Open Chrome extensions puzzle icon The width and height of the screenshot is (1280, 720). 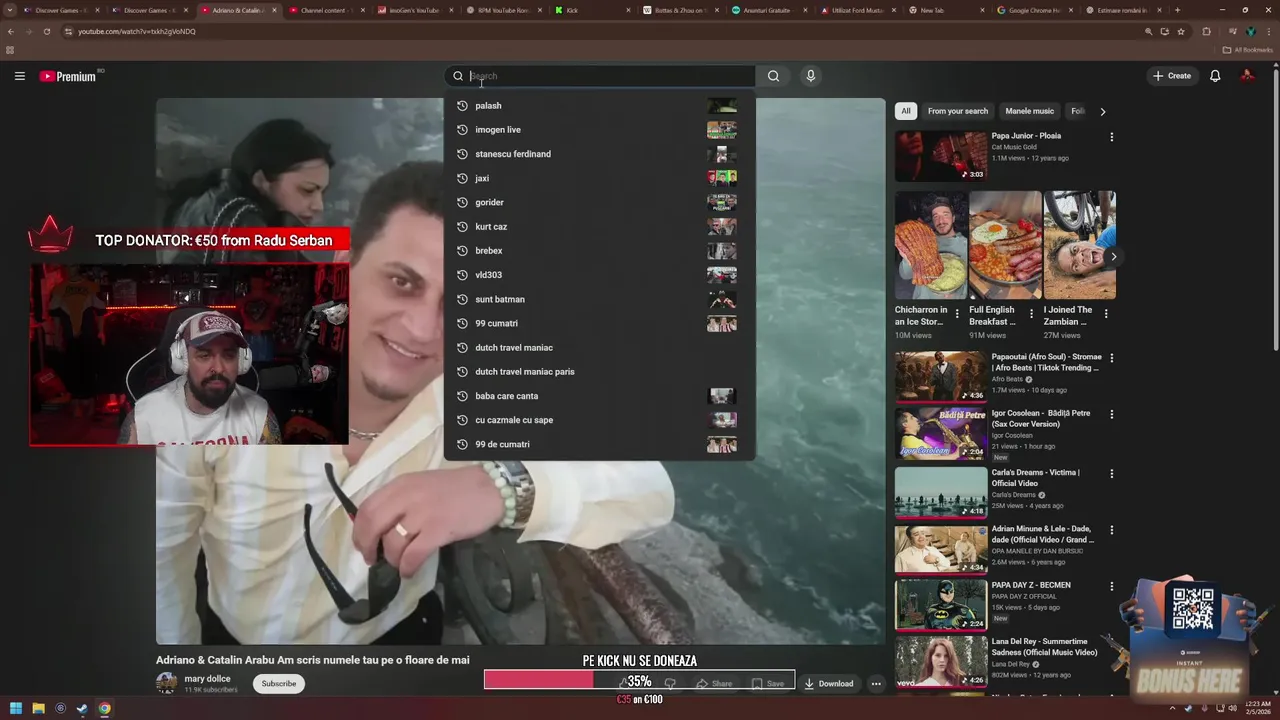pos(1206,31)
